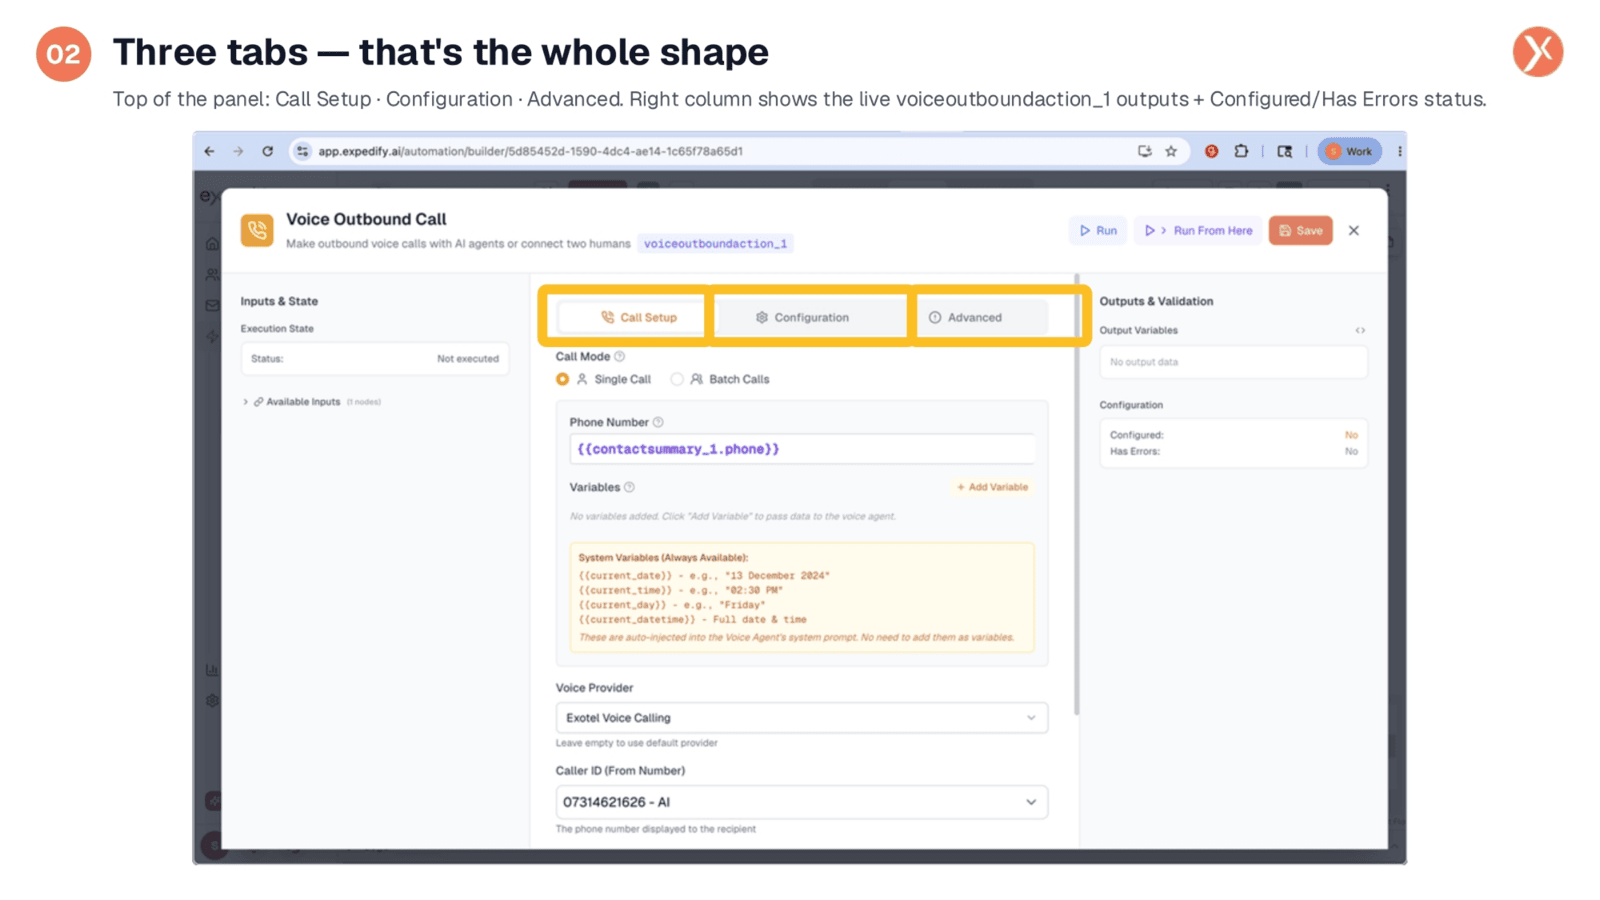Open the browser extensions puzzle icon
Screen dimensions: 1600x900
(1241, 151)
